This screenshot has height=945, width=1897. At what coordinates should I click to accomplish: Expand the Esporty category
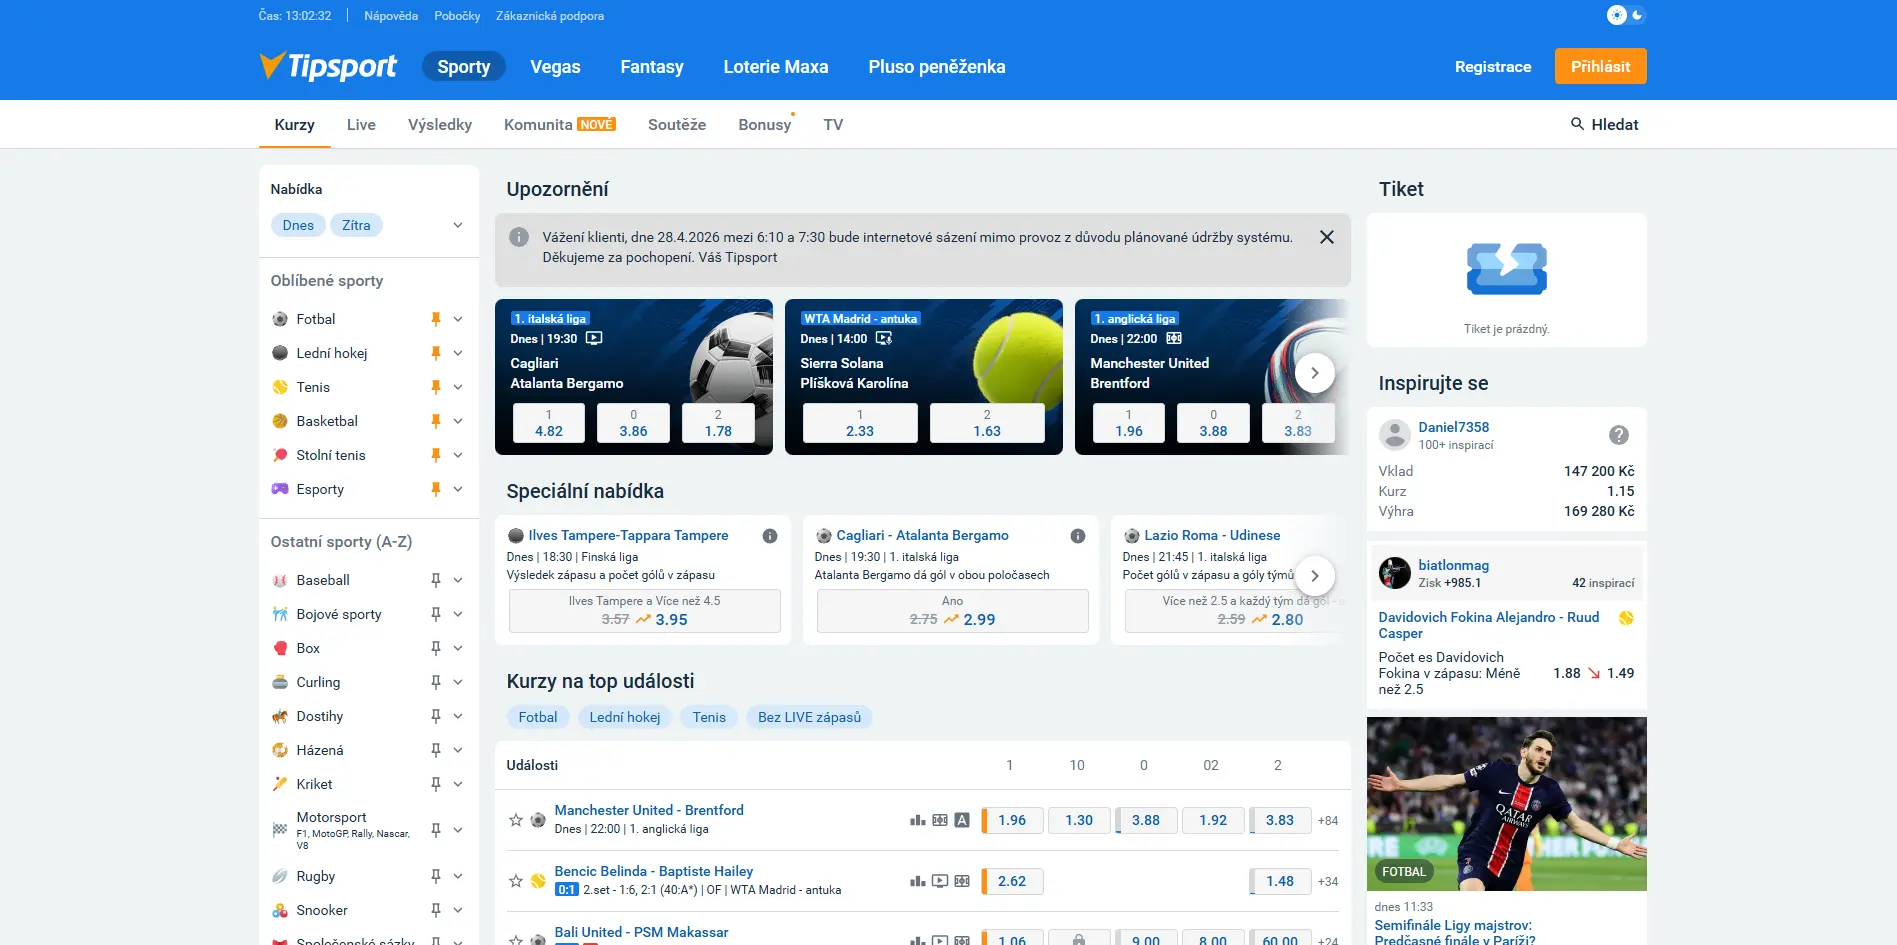coord(458,489)
